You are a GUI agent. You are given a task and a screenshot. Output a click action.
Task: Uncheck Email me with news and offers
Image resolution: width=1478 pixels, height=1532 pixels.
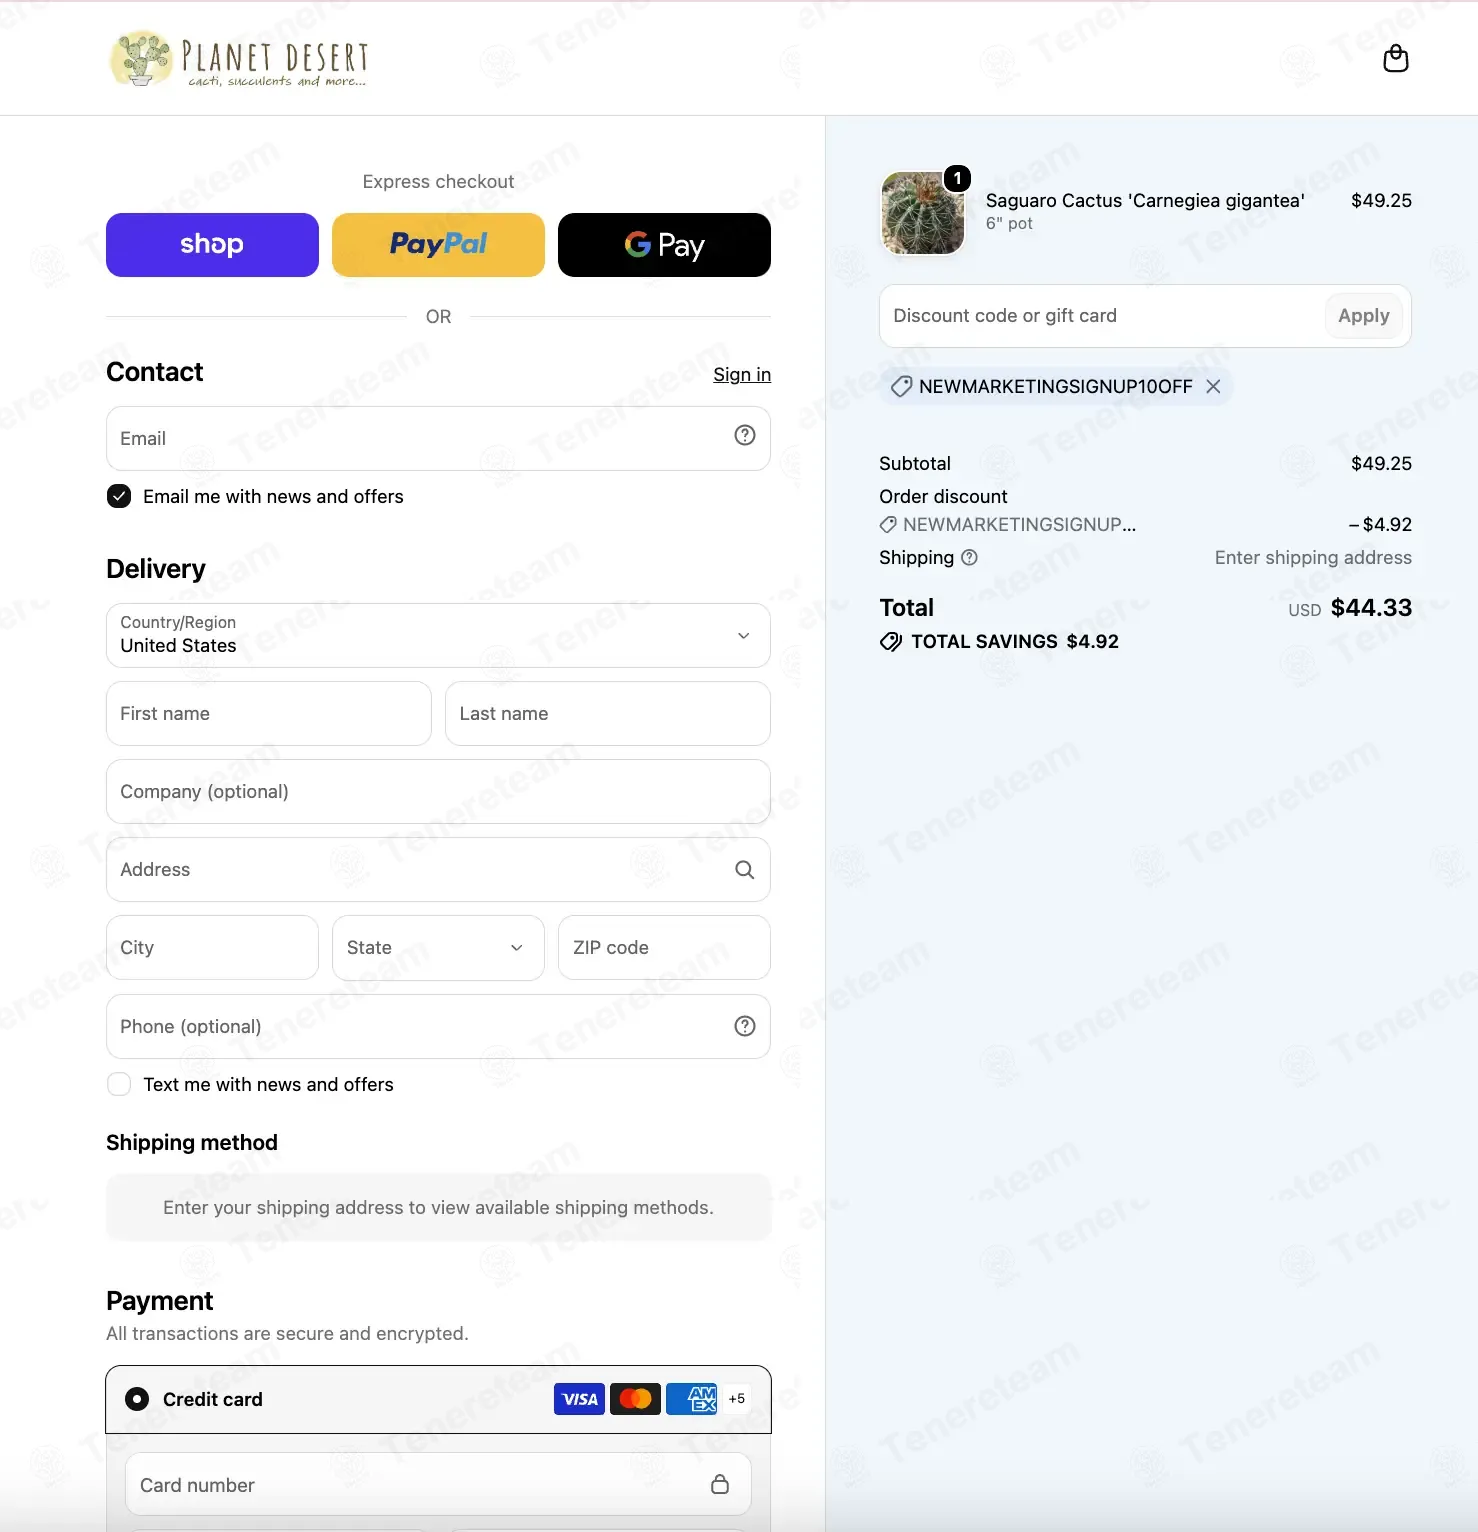point(119,496)
